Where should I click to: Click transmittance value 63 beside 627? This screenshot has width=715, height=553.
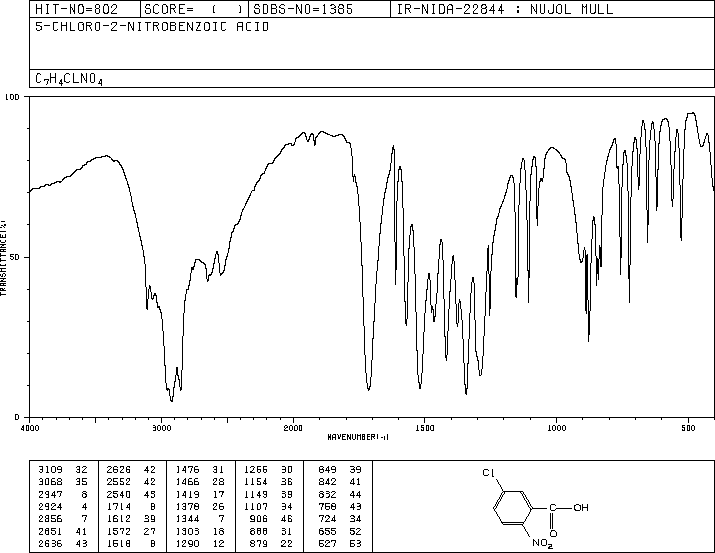point(355,543)
